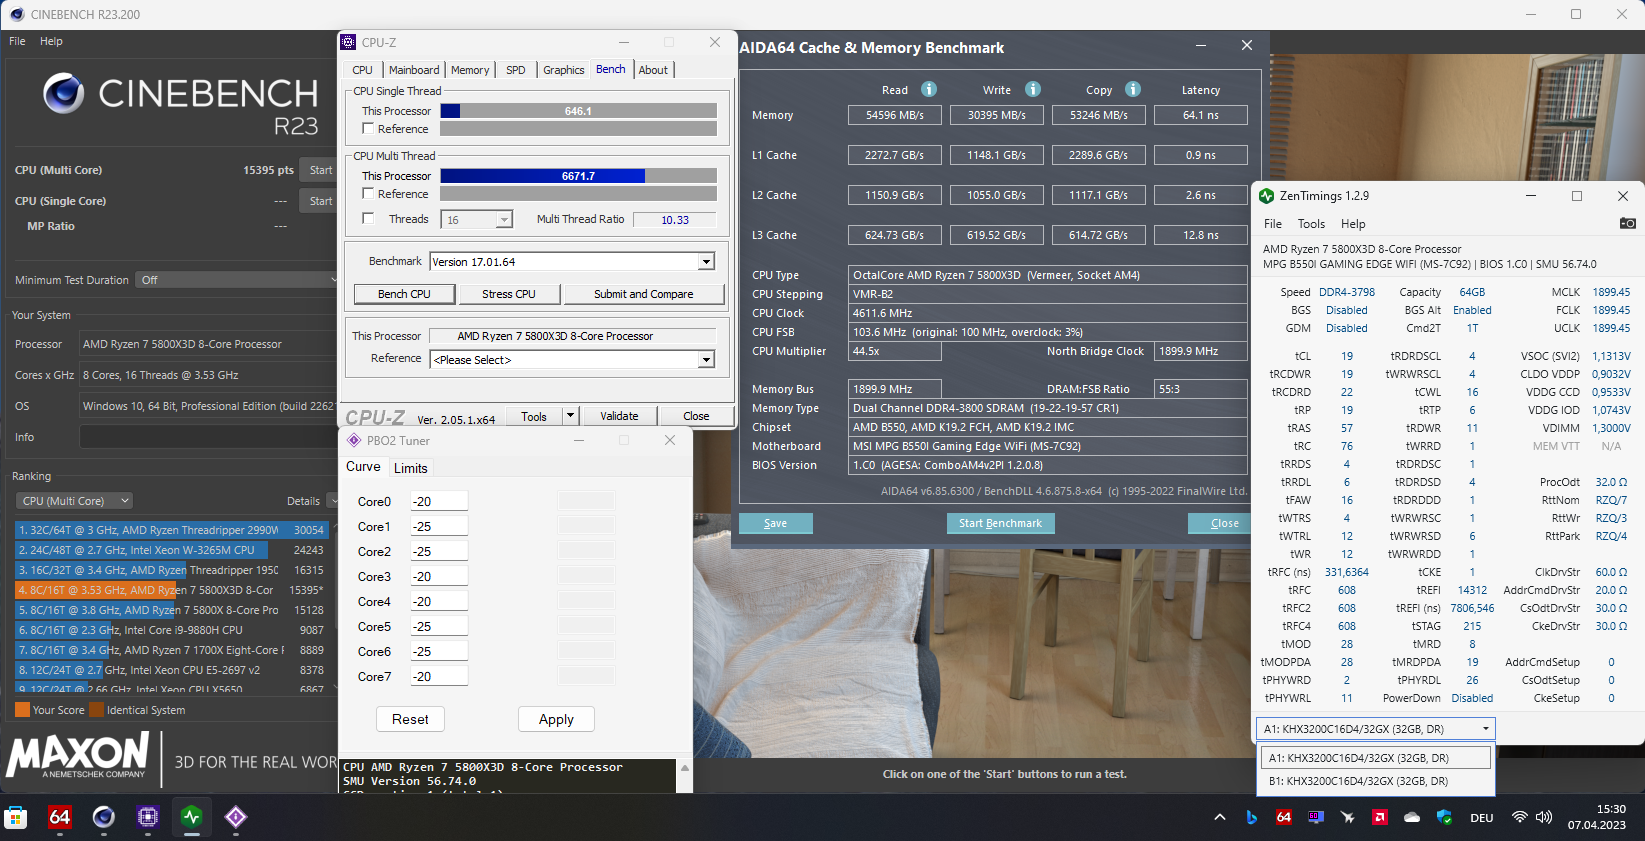Click the Core5 curve value field
The width and height of the screenshot is (1645, 841).
(439, 626)
